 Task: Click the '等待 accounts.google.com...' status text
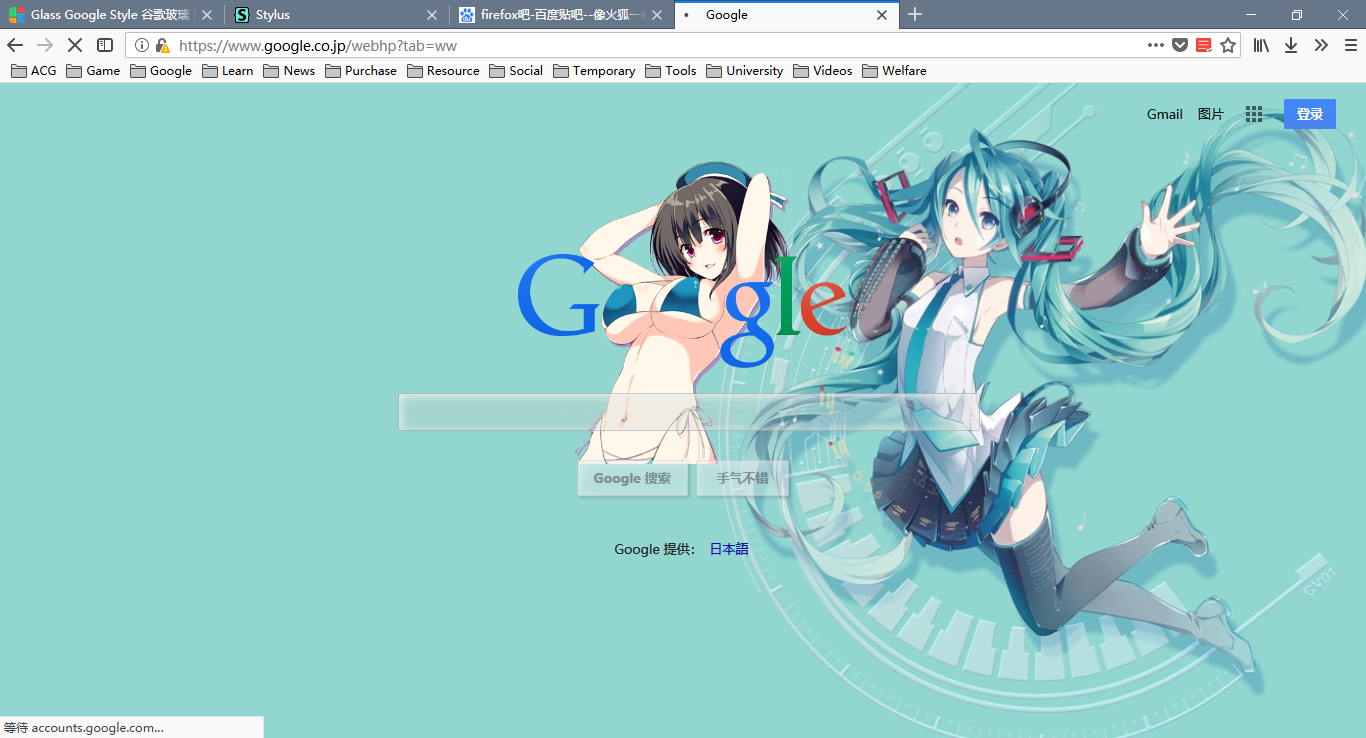(x=84, y=728)
